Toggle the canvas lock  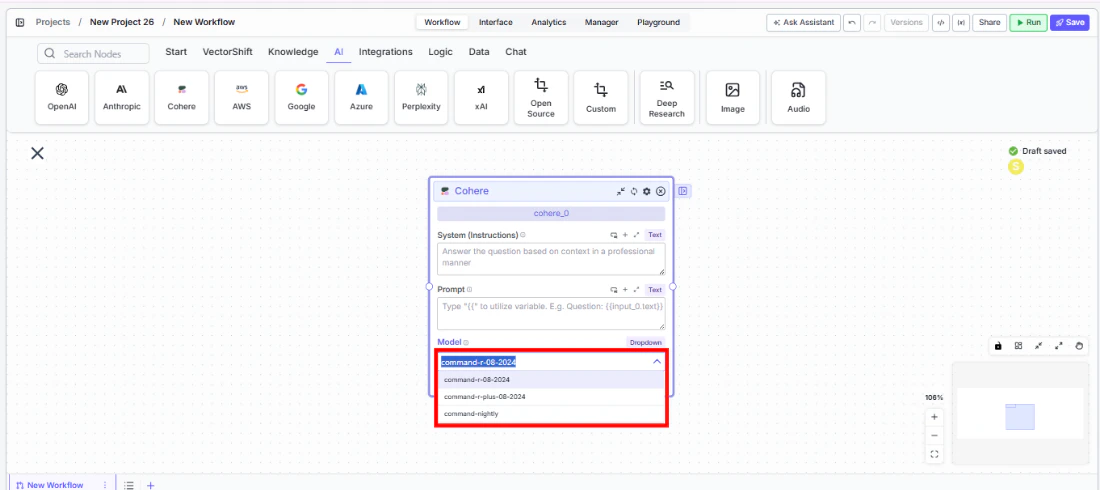tap(998, 346)
